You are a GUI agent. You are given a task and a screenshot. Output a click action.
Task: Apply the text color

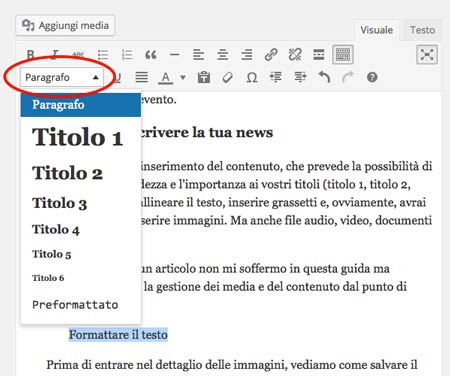click(x=166, y=77)
